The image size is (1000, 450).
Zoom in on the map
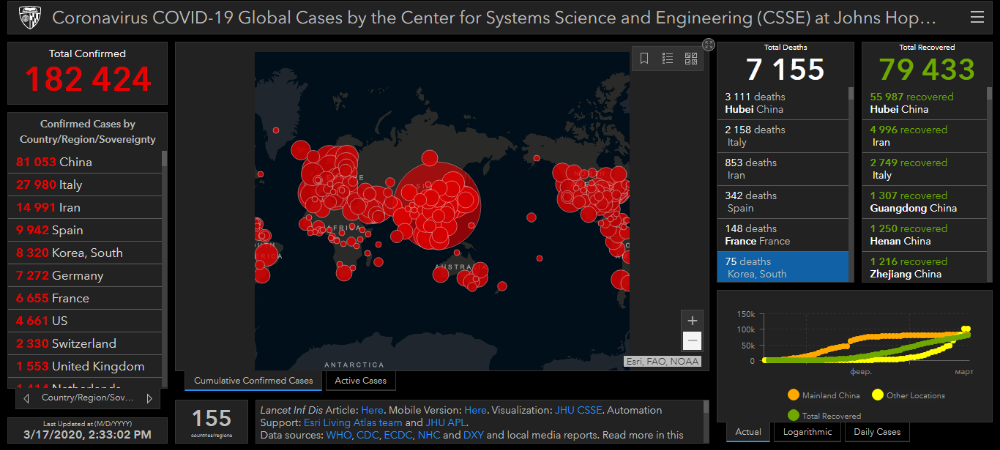tap(692, 321)
